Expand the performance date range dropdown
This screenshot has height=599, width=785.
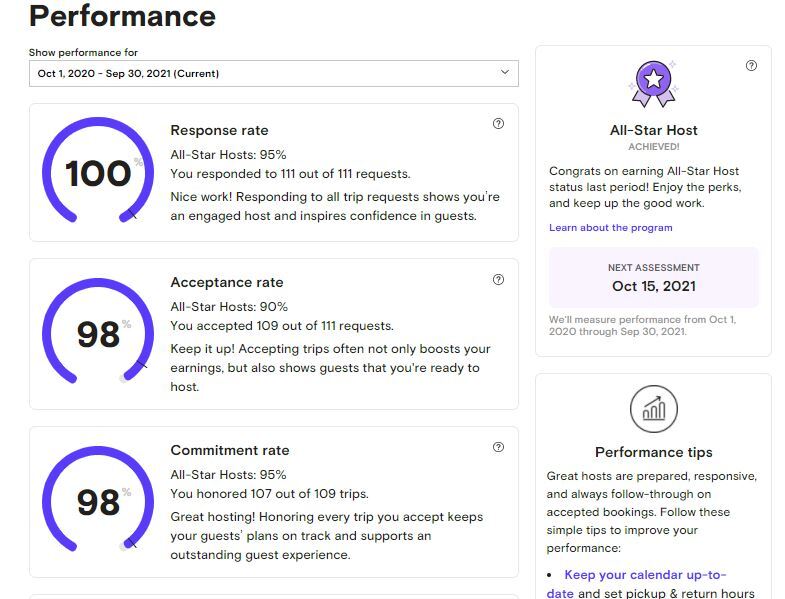pyautogui.click(x=273, y=73)
